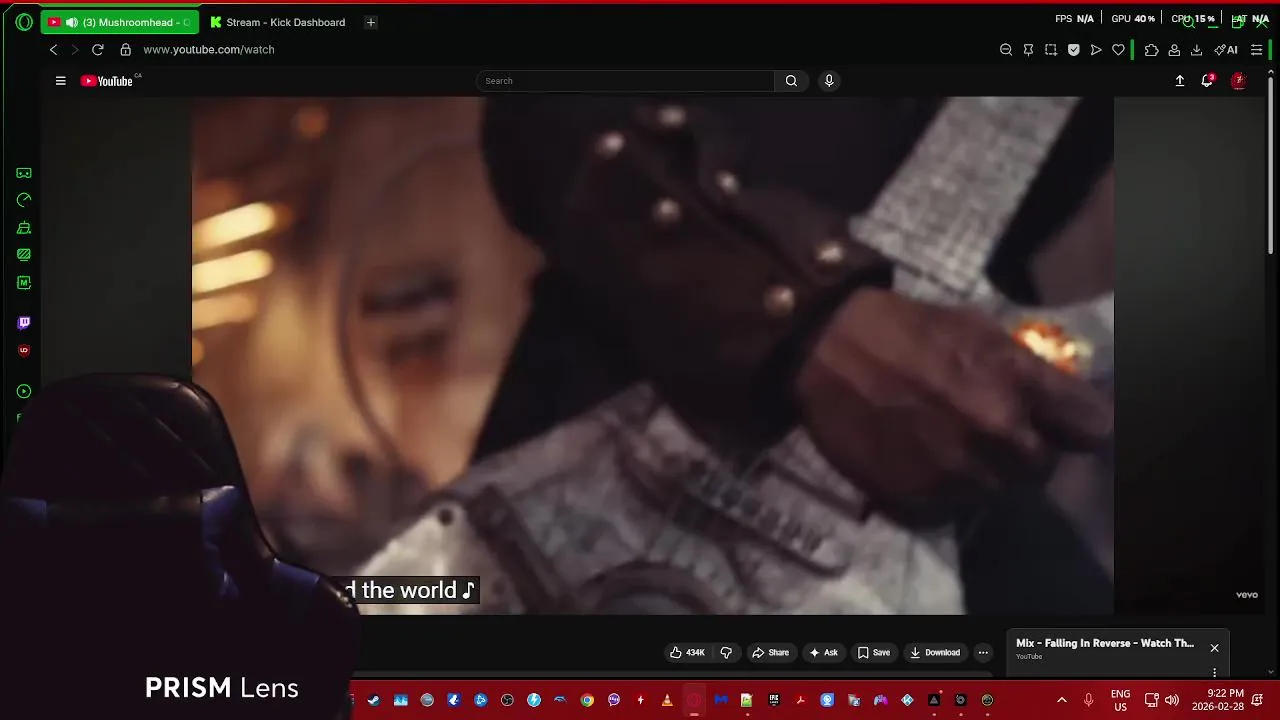Screen dimensions: 1280x720
Task: Dislike the video with thumbs down
Action: [726, 653]
